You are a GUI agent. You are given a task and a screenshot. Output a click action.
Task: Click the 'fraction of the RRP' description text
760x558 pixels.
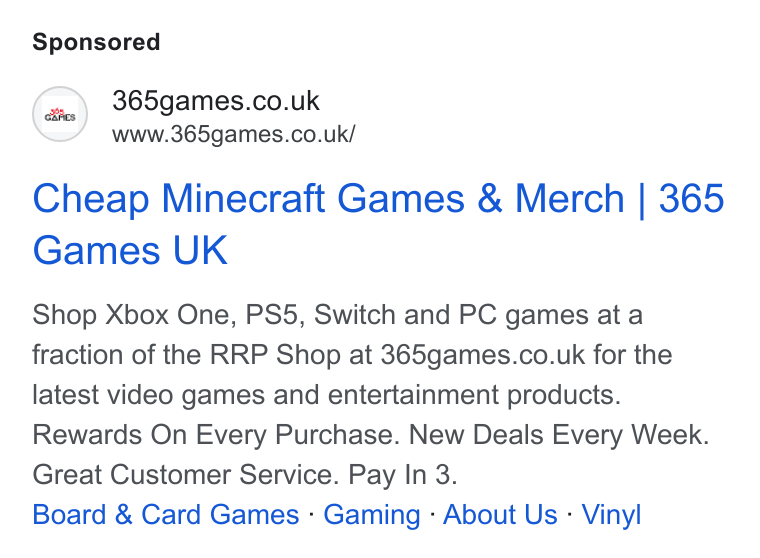pos(150,355)
